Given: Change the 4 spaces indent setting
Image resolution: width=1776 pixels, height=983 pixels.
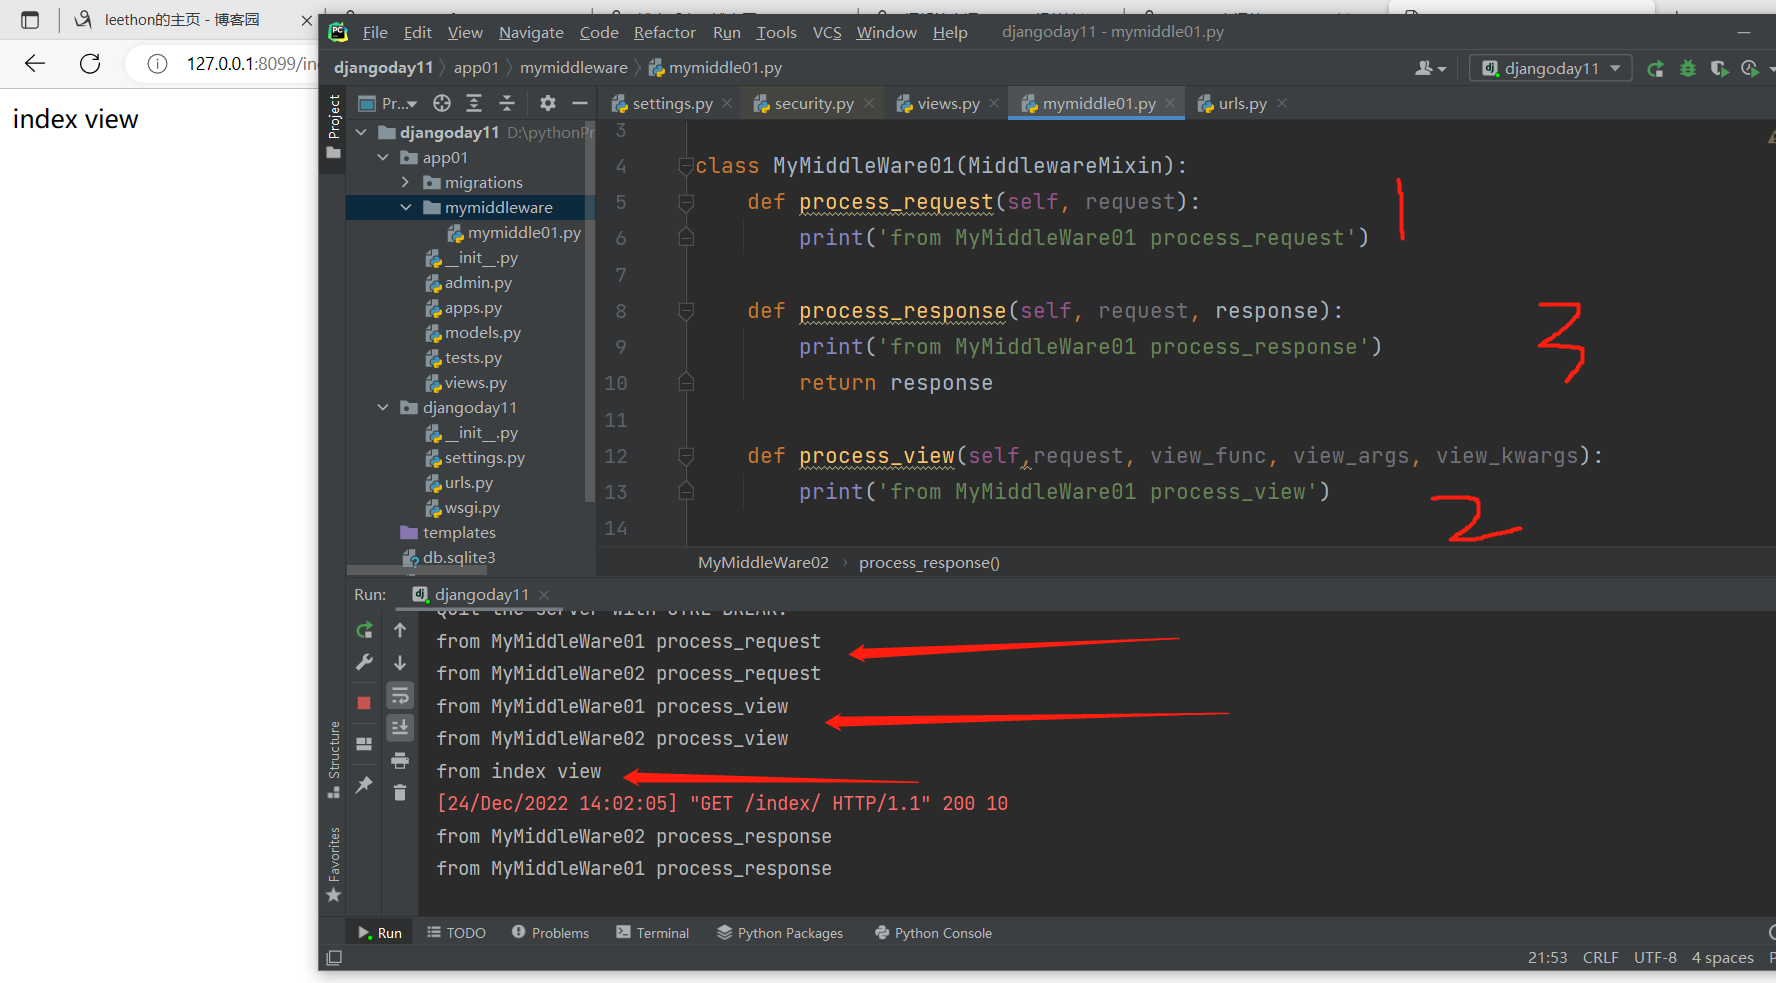Looking at the screenshot, I should [x=1722, y=958].
